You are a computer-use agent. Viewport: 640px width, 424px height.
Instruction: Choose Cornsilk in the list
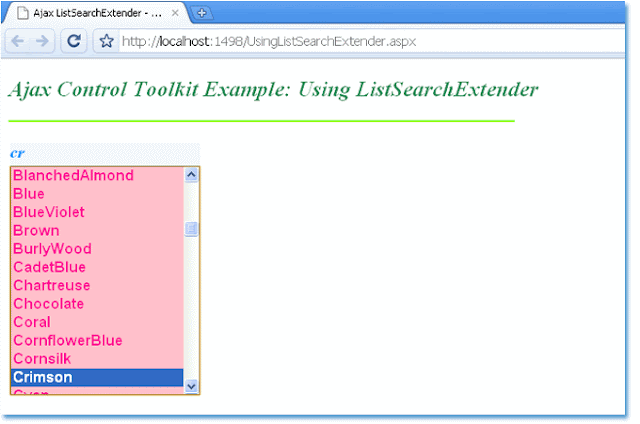click(97, 359)
